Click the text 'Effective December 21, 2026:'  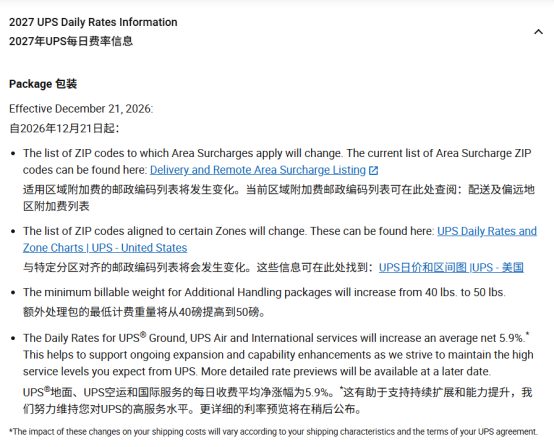pyautogui.click(x=81, y=109)
